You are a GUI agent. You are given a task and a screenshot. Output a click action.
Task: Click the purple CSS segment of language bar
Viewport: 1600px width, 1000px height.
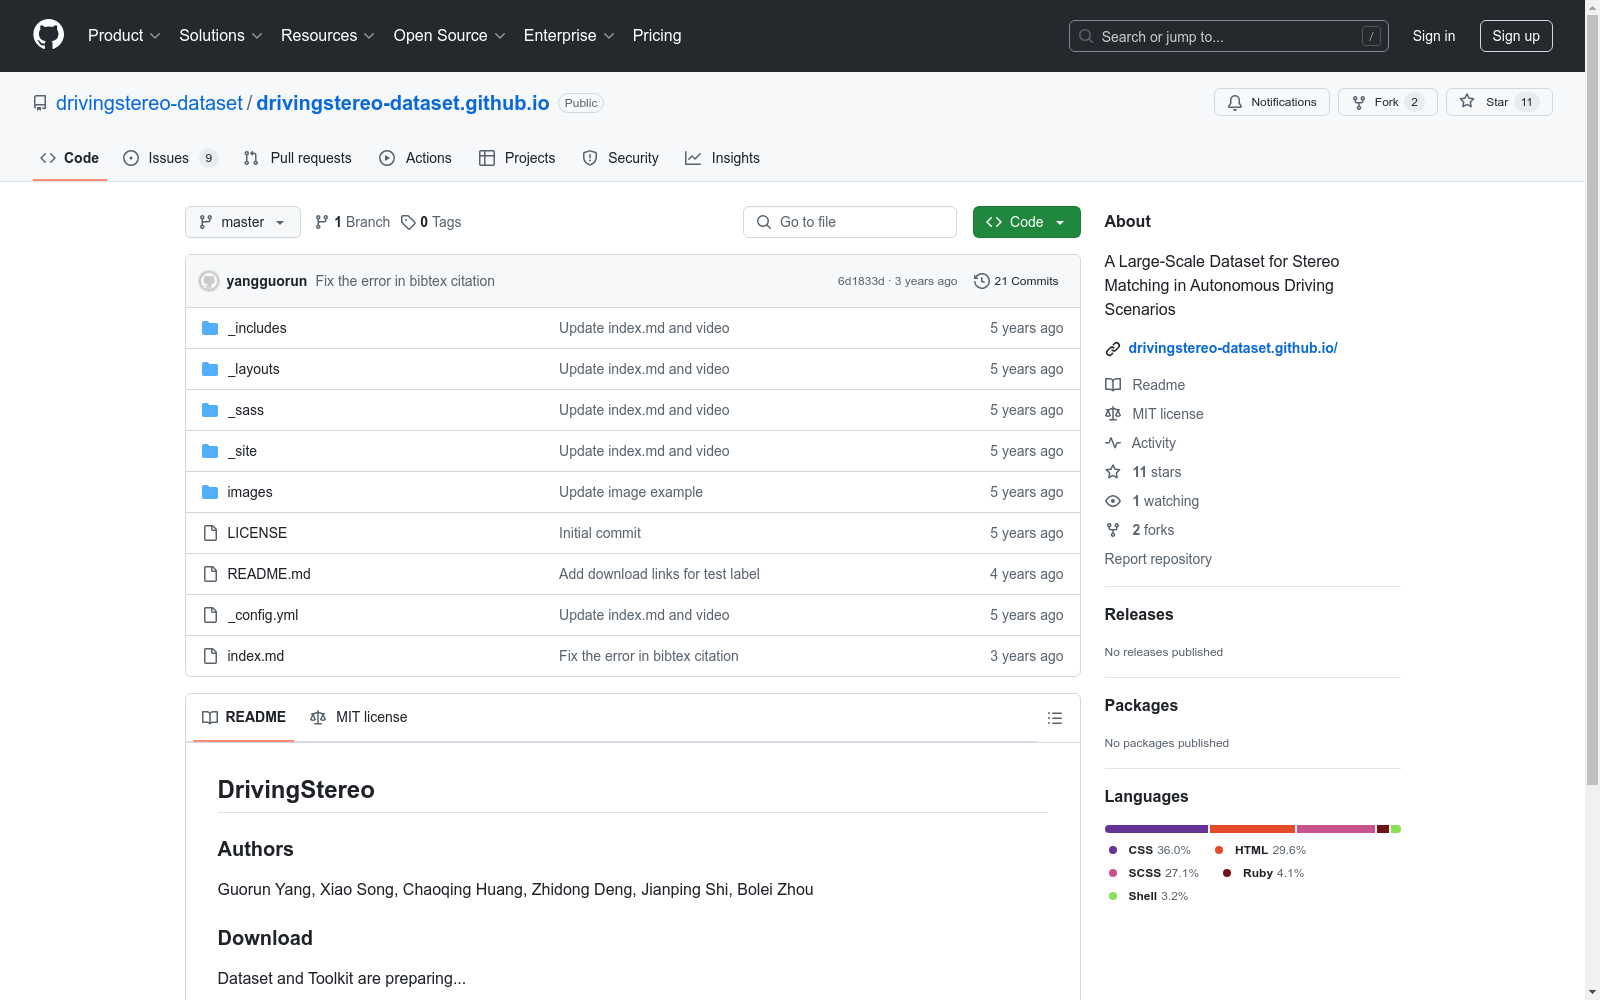point(1156,829)
